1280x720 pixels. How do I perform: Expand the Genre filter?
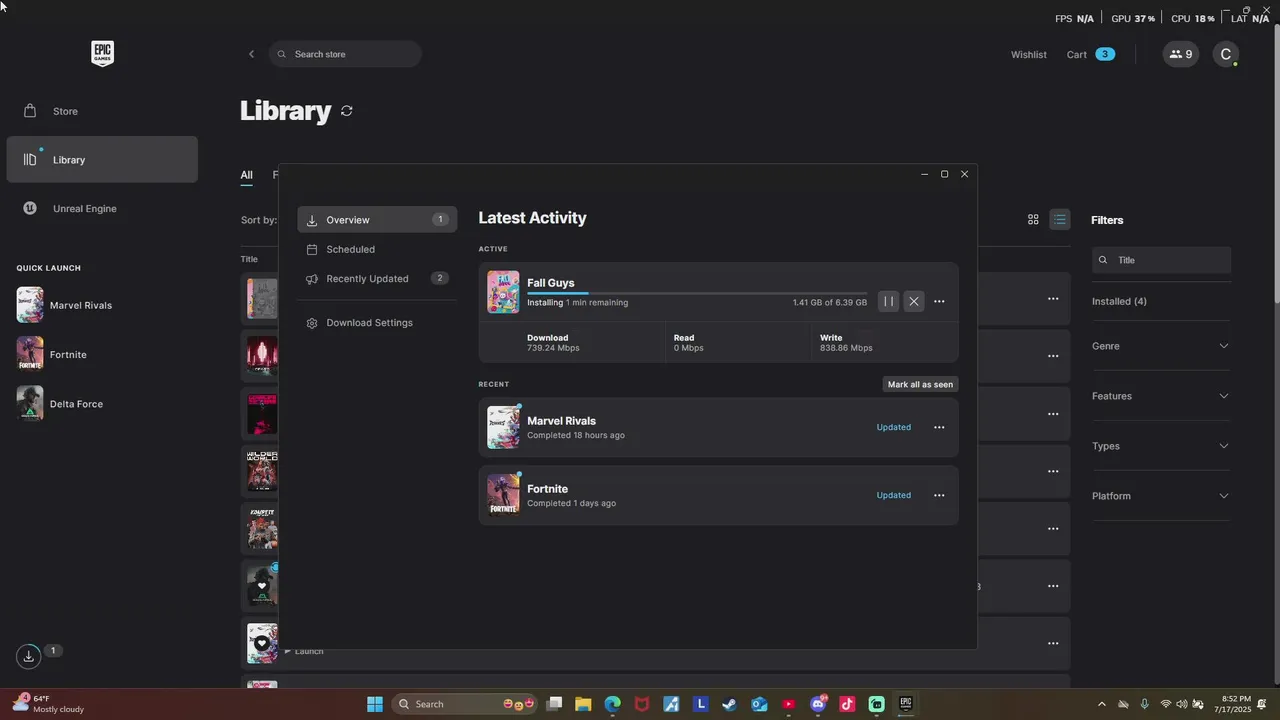click(1161, 346)
